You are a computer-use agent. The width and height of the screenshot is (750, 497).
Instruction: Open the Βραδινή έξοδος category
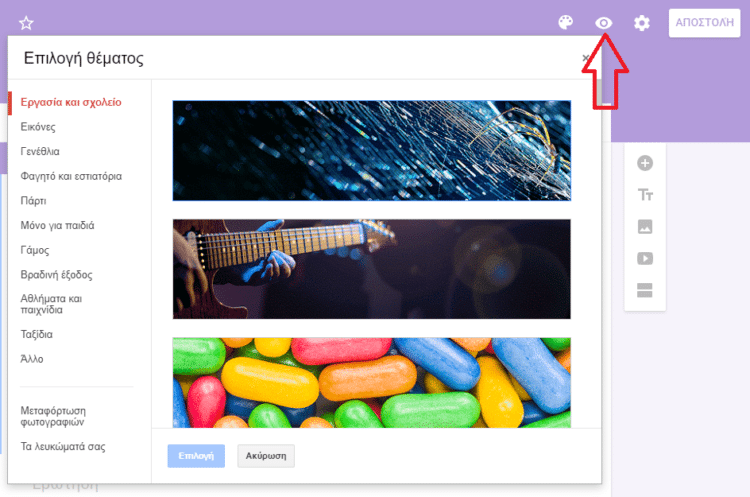[x=56, y=275]
